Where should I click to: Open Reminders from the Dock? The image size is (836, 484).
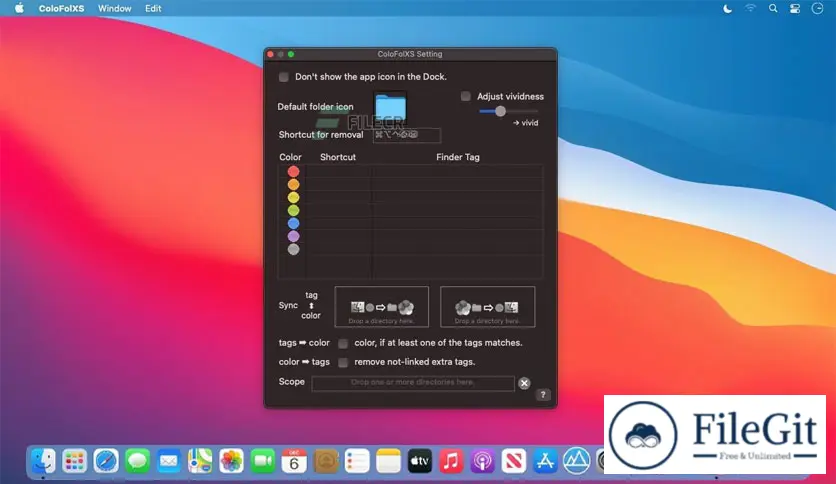click(357, 461)
